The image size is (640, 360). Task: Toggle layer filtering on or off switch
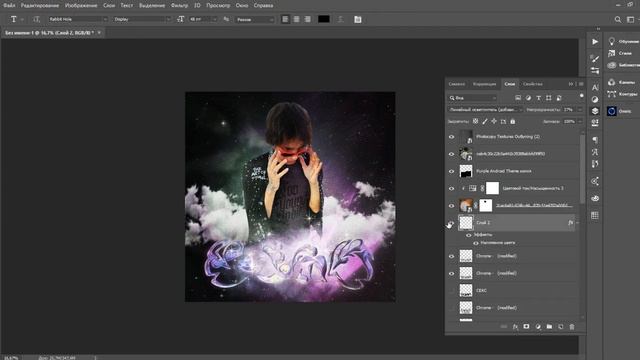point(581,96)
